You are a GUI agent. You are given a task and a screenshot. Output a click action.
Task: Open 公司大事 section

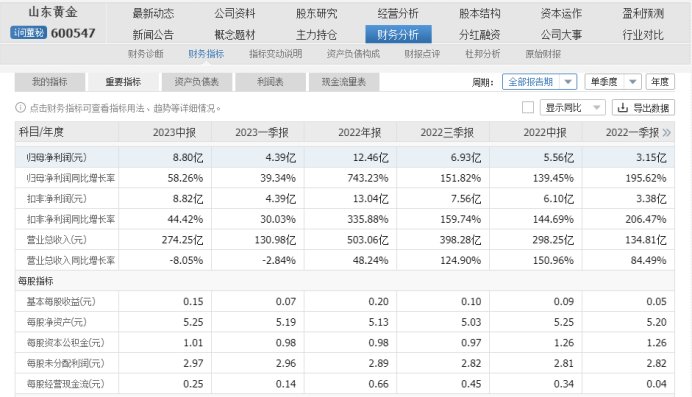pos(561,34)
